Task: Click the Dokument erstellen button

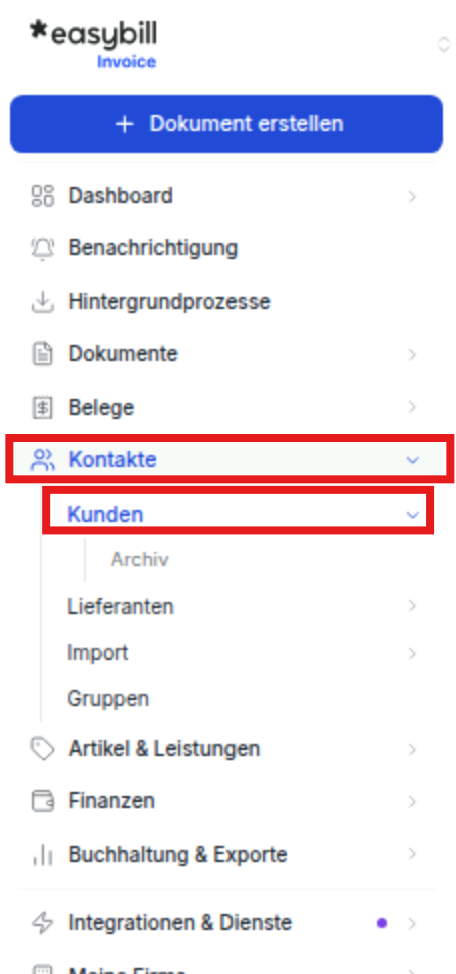Action: pos(226,124)
